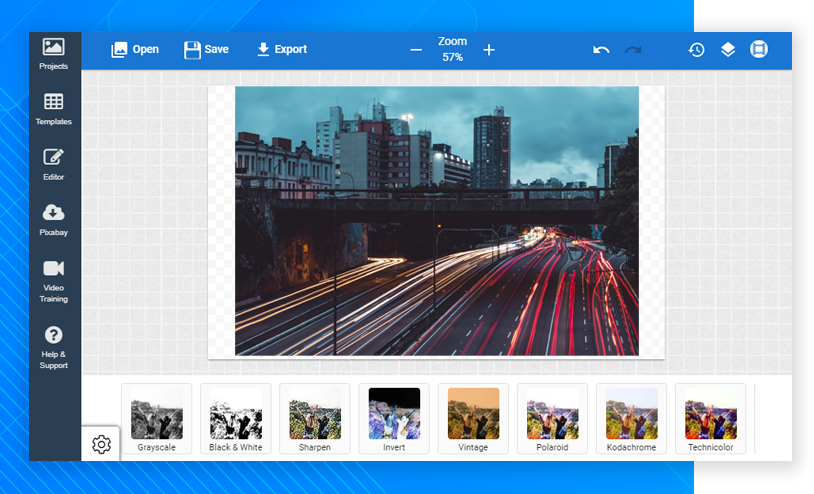Image resolution: width=814 pixels, height=494 pixels.
Task: Redo the last undone action
Action: pyautogui.click(x=633, y=50)
